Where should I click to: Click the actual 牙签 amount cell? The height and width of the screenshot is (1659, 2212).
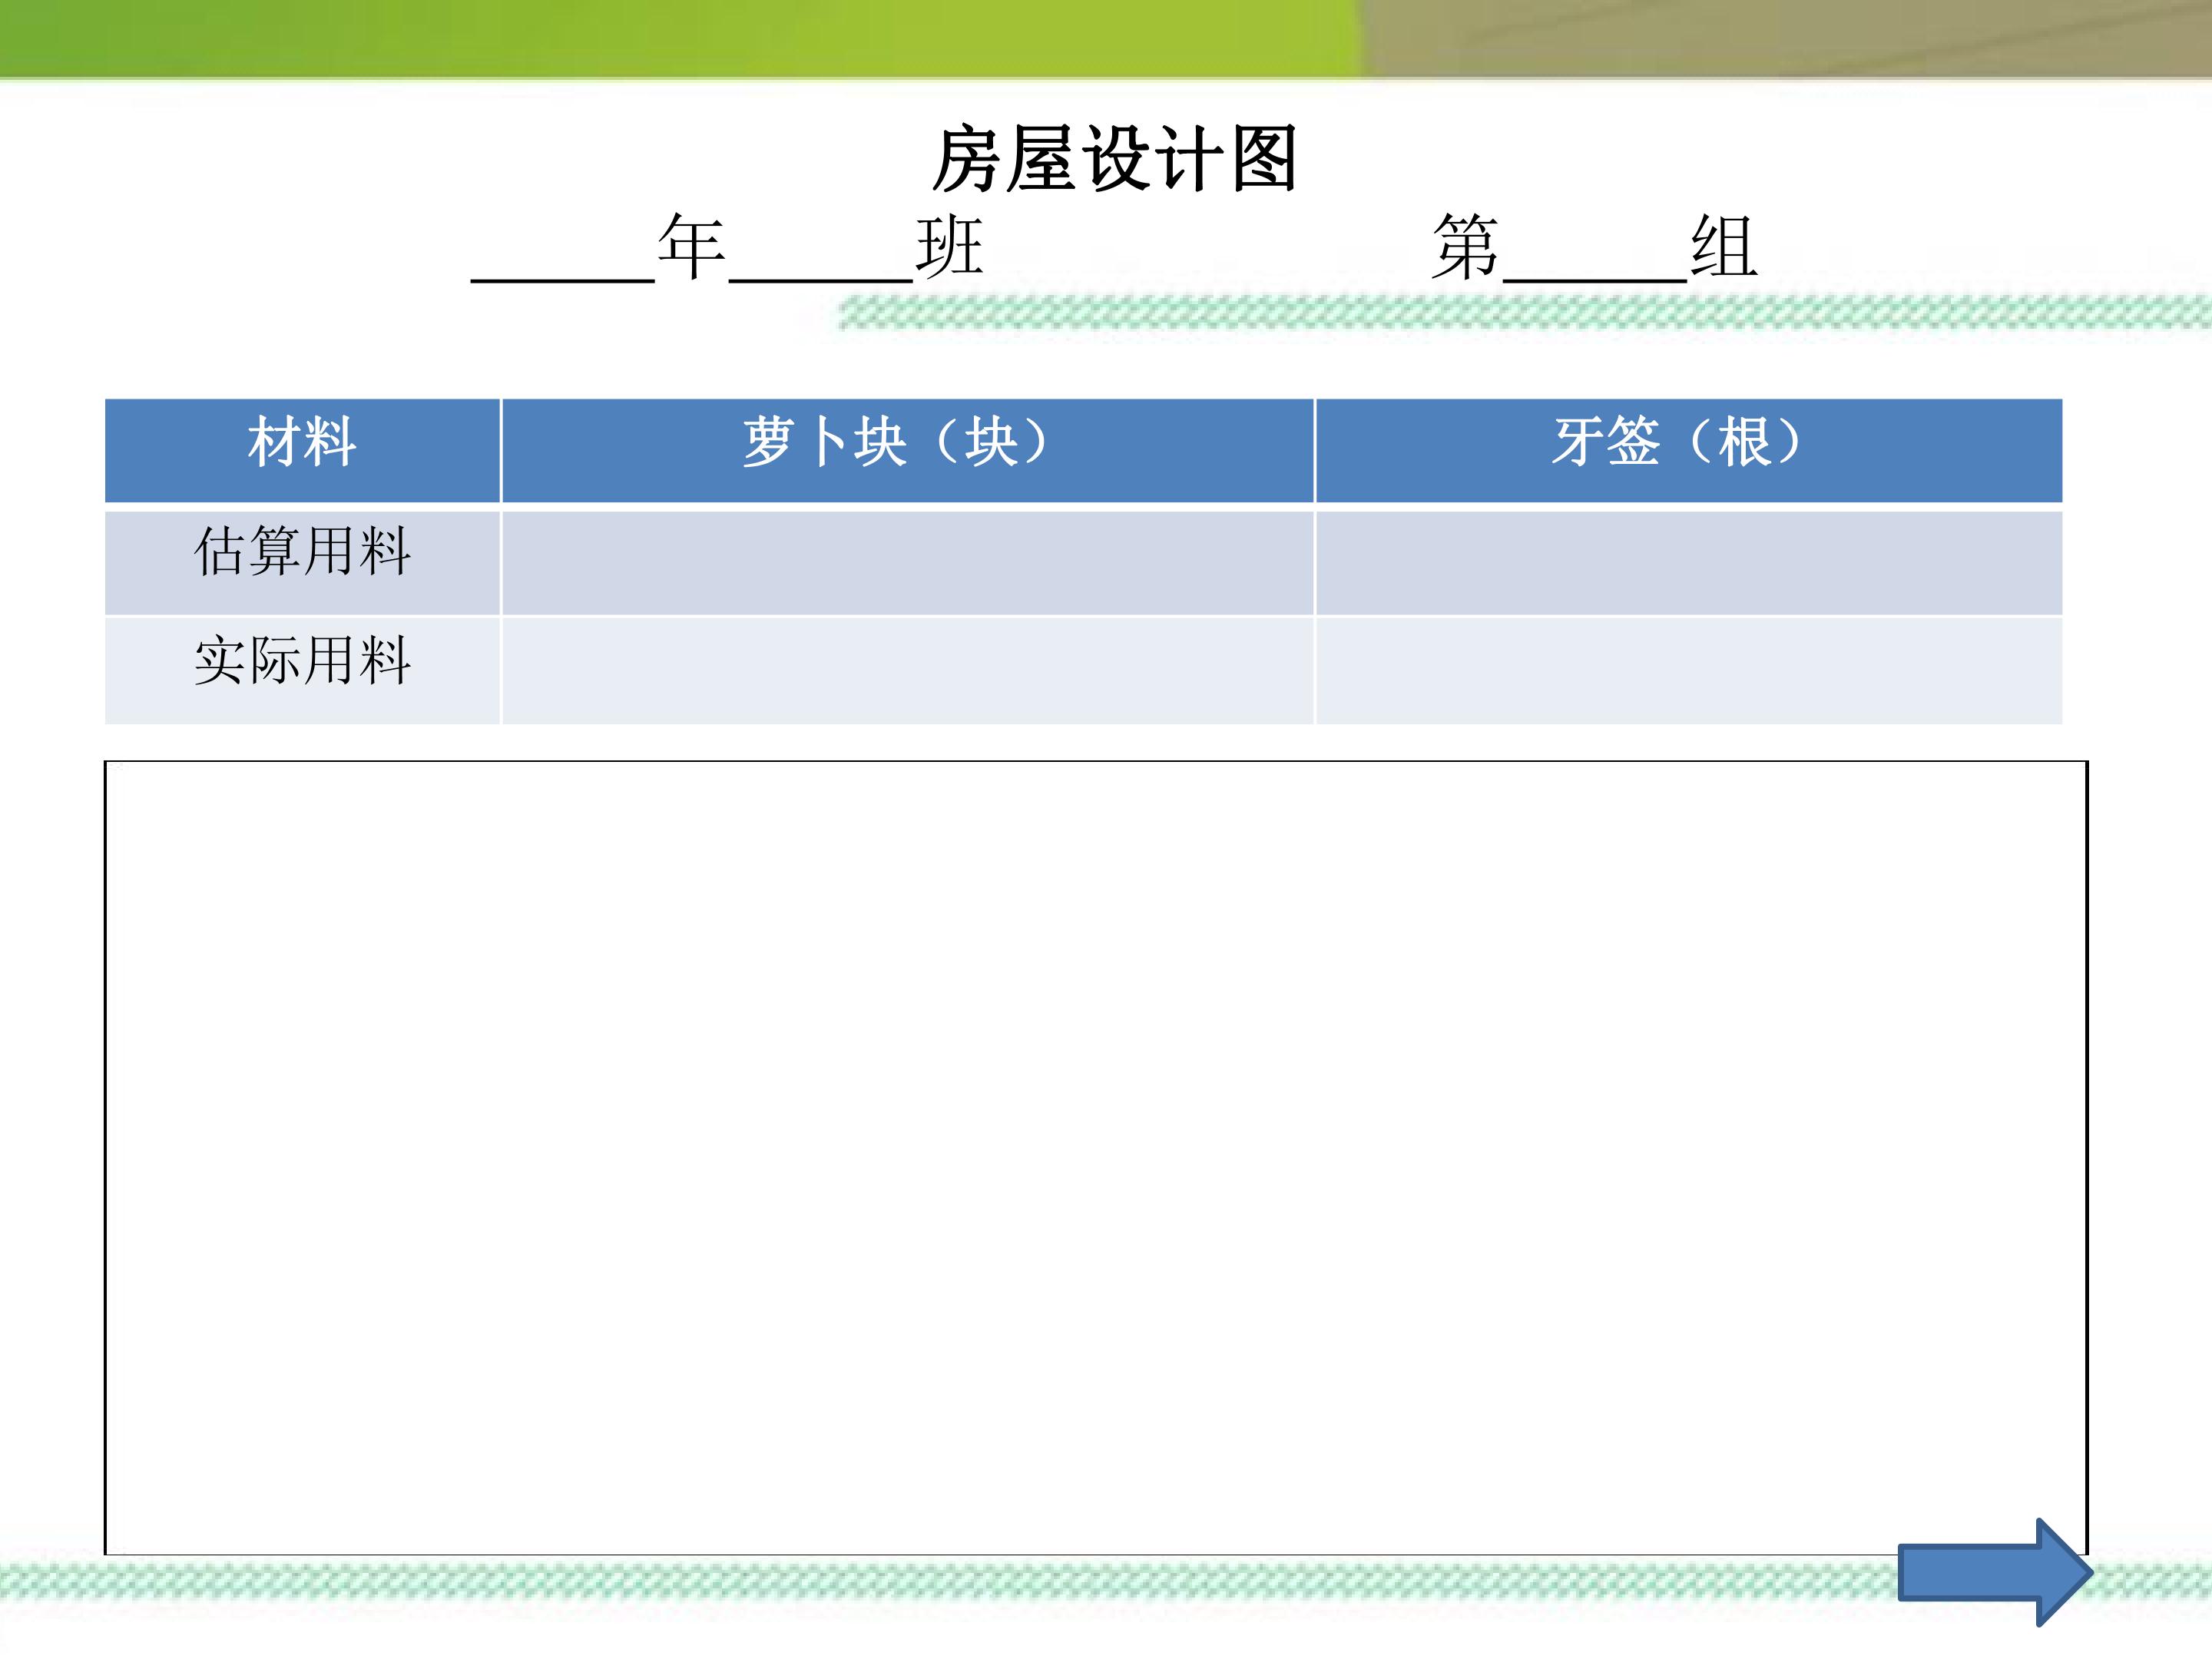pyautogui.click(x=1689, y=670)
